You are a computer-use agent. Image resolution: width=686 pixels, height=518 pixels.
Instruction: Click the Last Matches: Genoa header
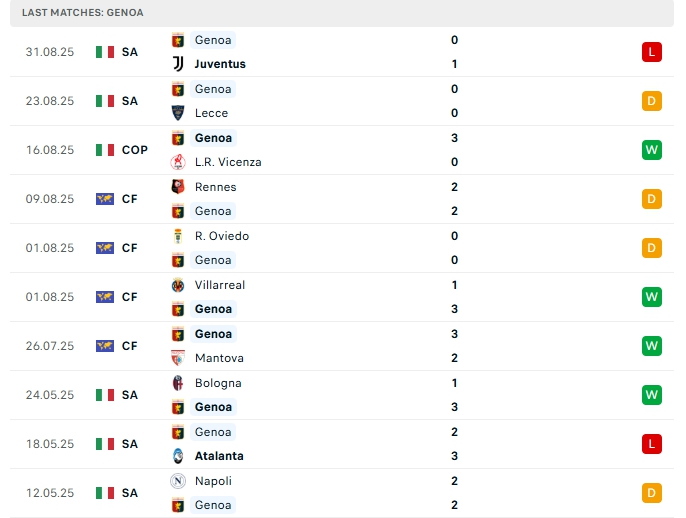(83, 13)
